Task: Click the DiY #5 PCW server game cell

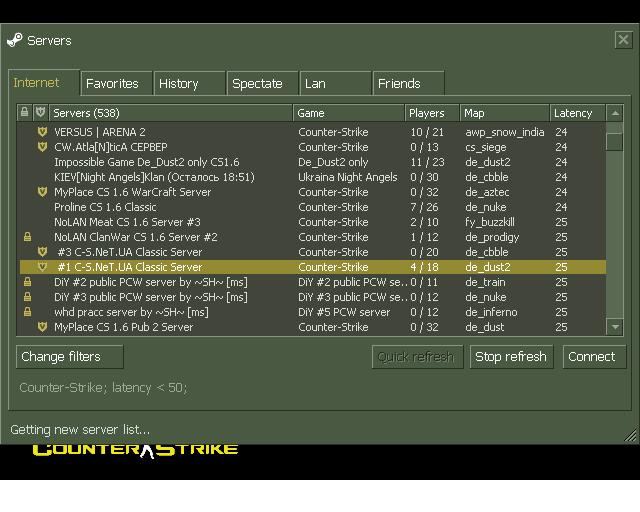Action: point(344,312)
